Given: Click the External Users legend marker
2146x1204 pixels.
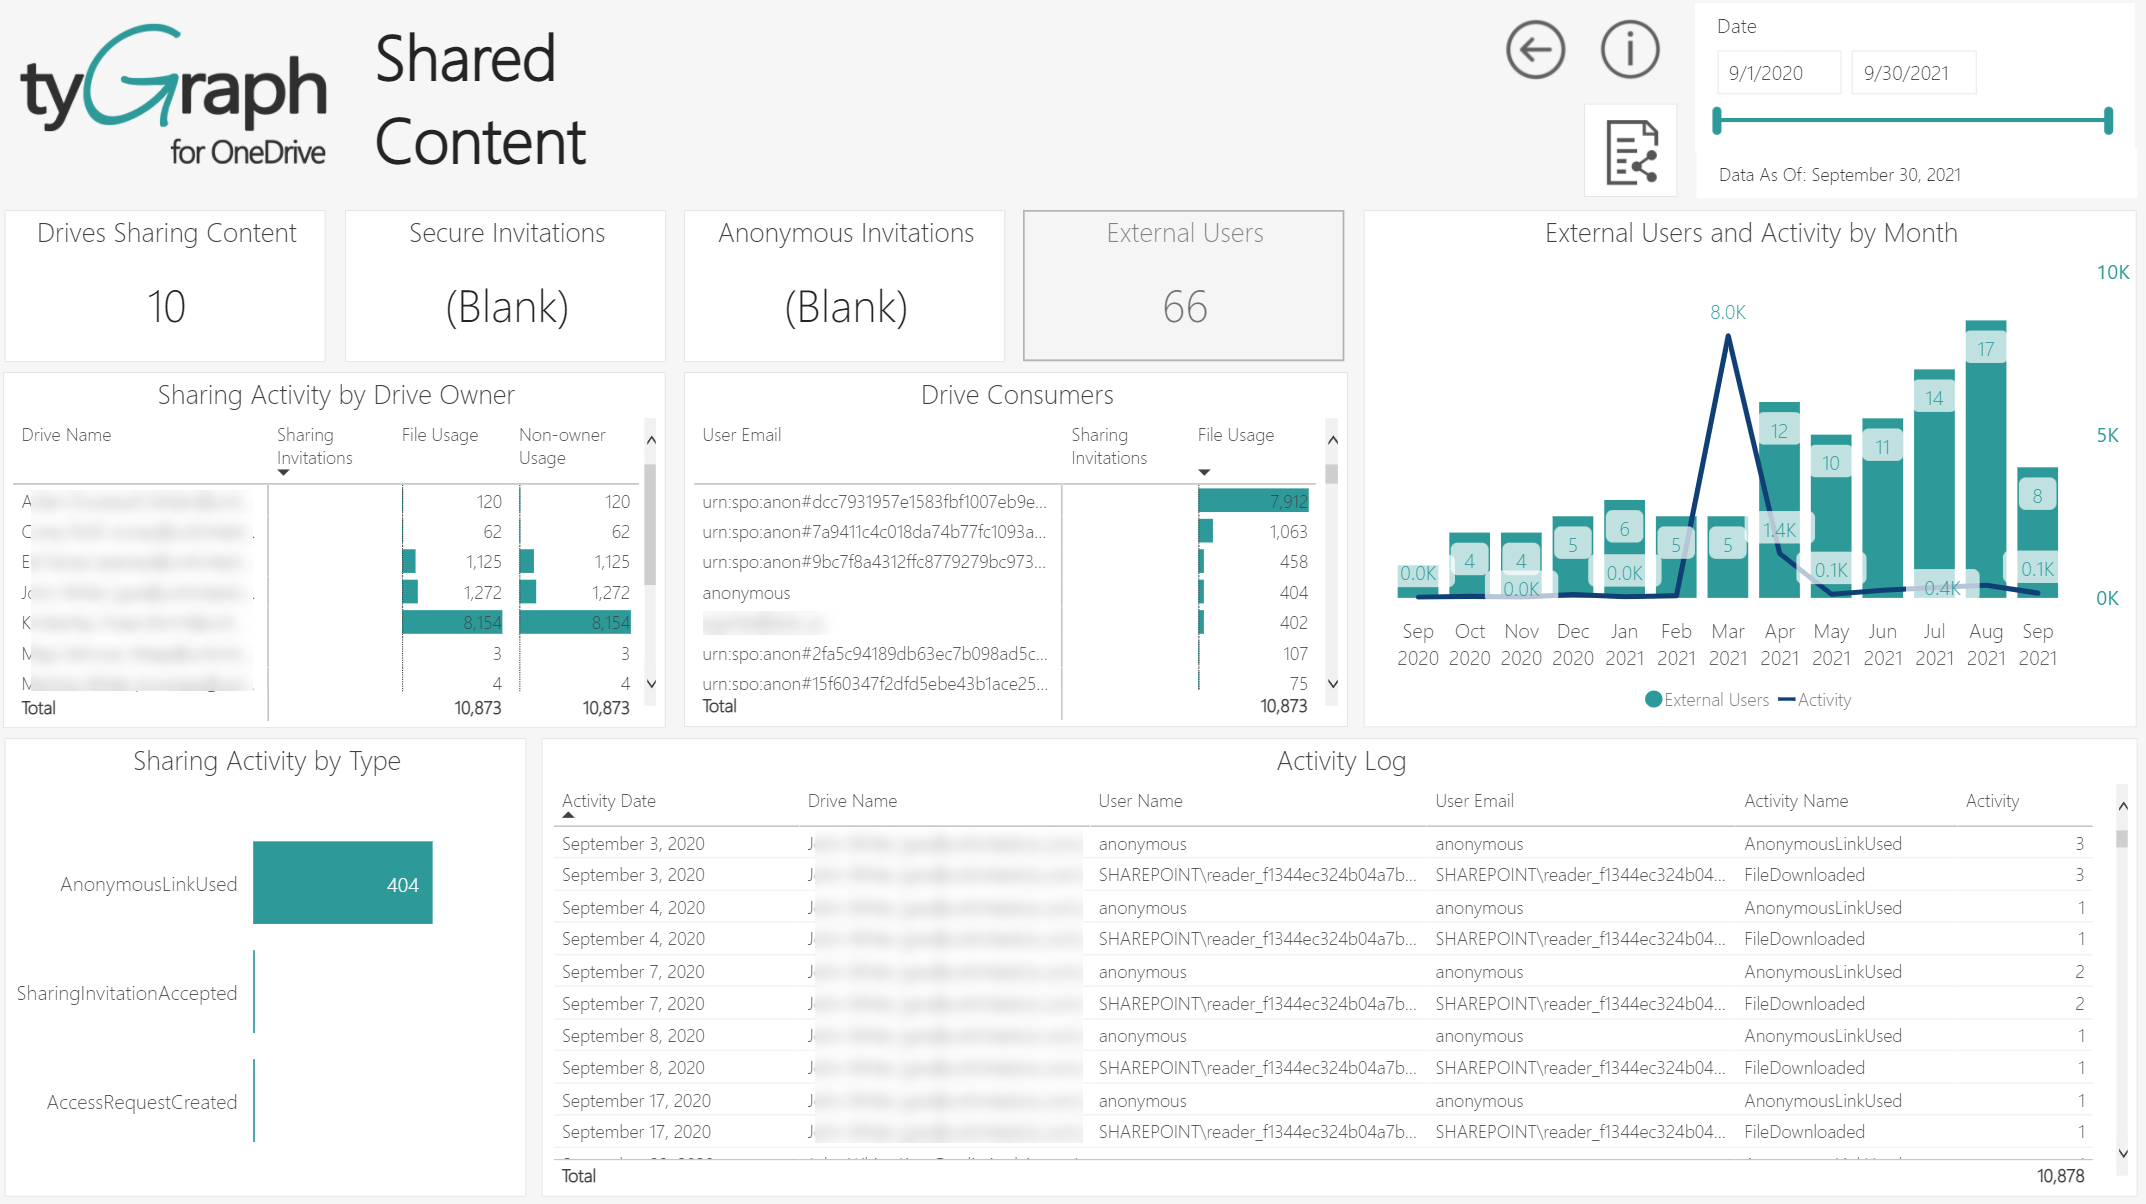Looking at the screenshot, I should (1654, 700).
